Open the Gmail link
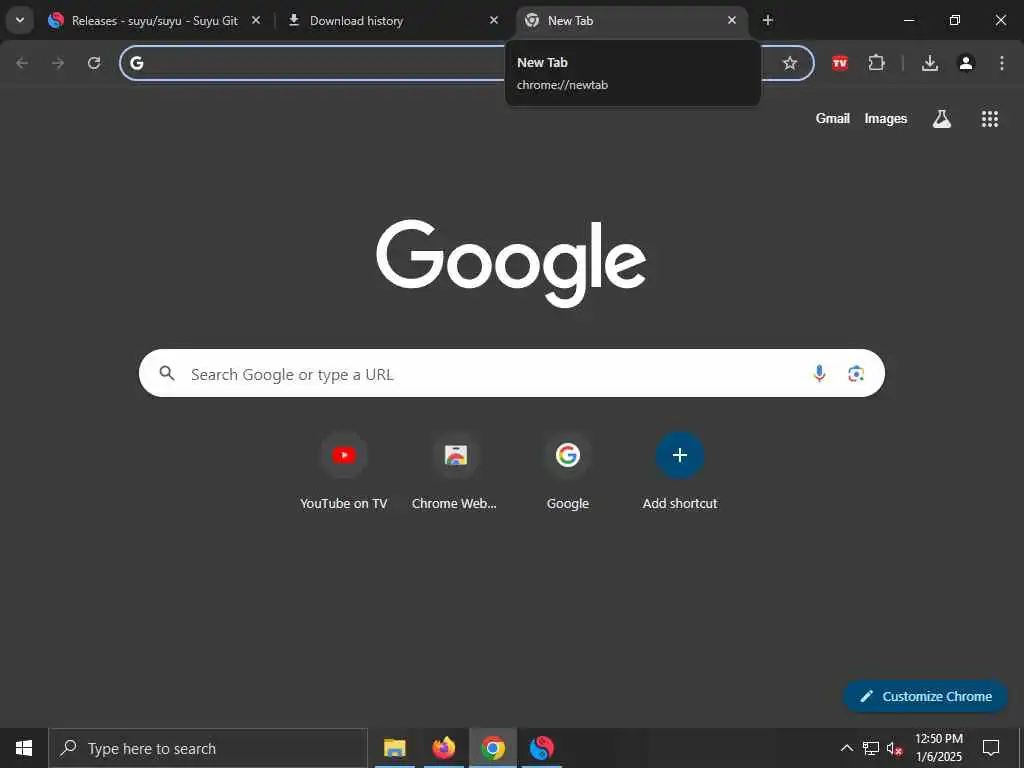 tap(833, 118)
